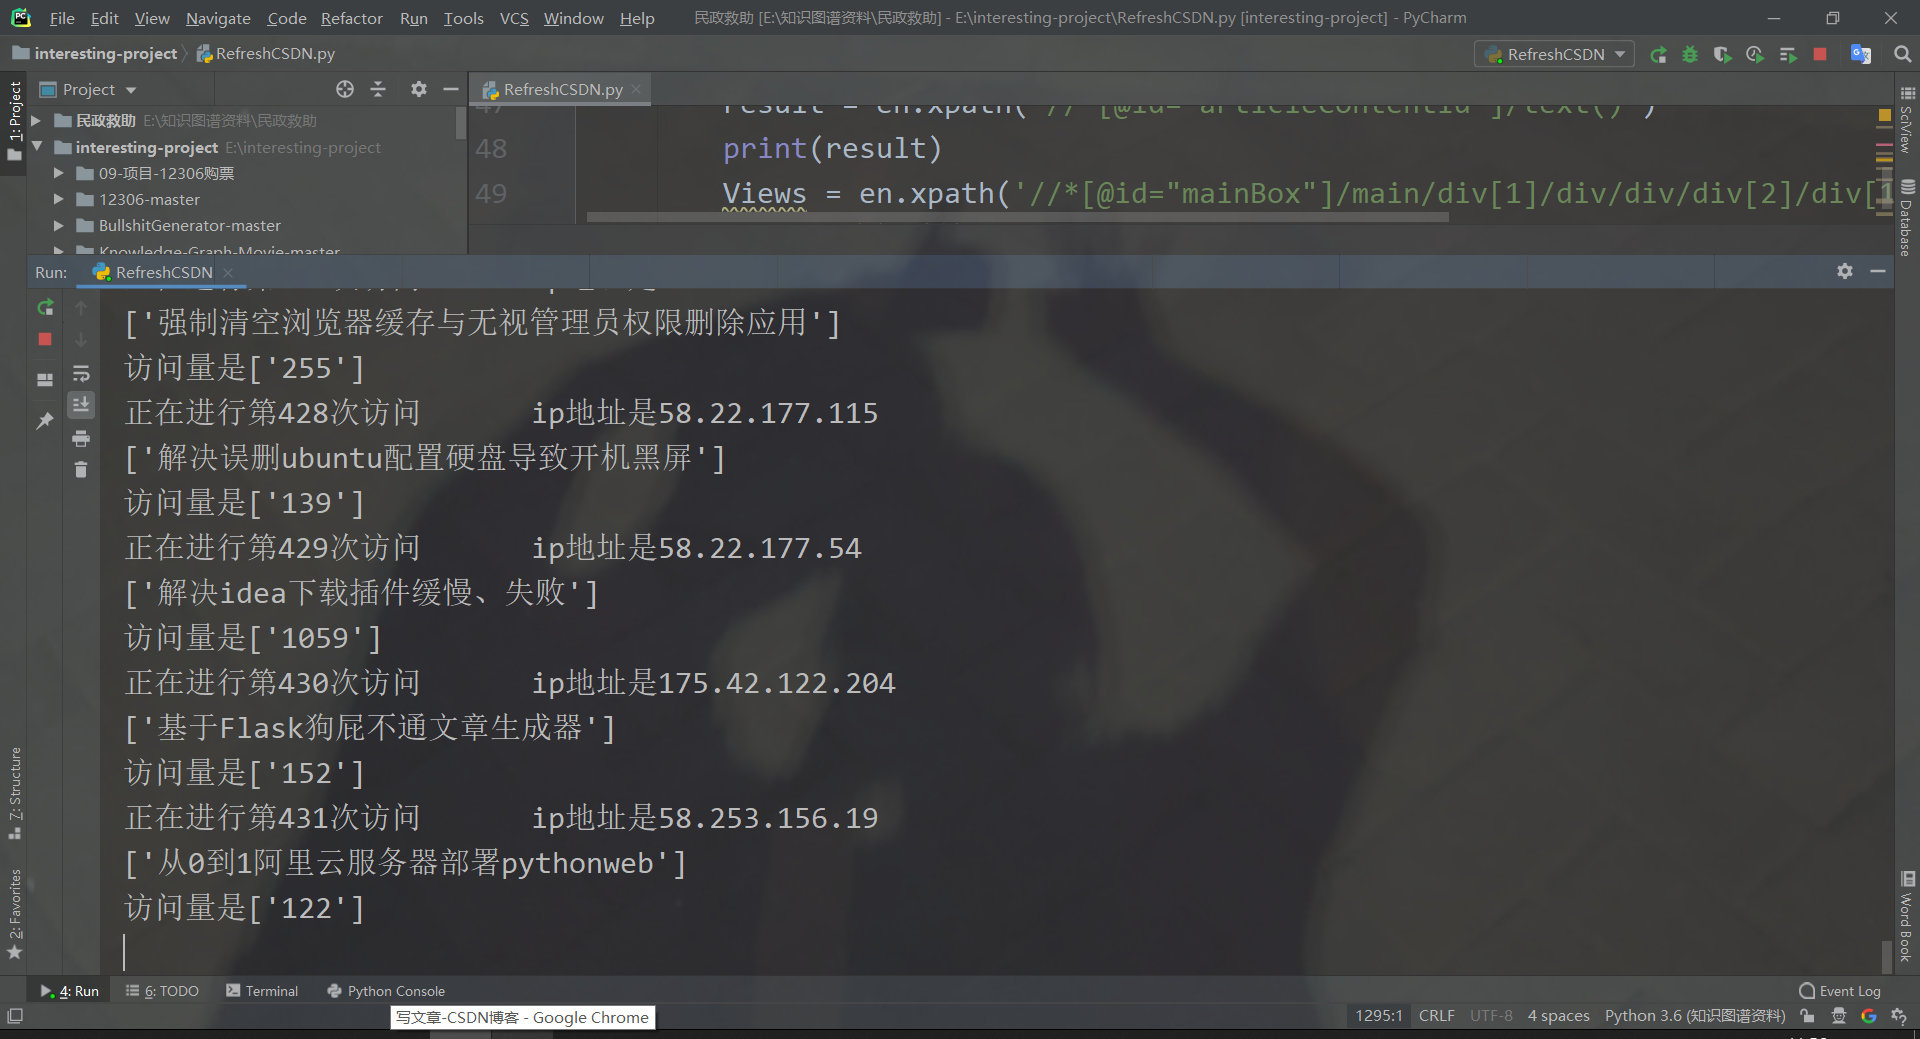The width and height of the screenshot is (1920, 1039).
Task: Restore layout icon in Run panel
Action: pos(45,379)
